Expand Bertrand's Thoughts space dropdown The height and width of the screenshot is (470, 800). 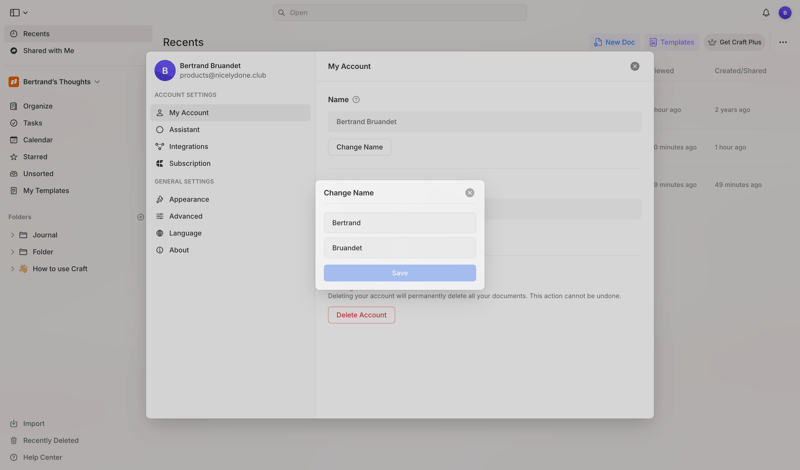click(x=97, y=82)
